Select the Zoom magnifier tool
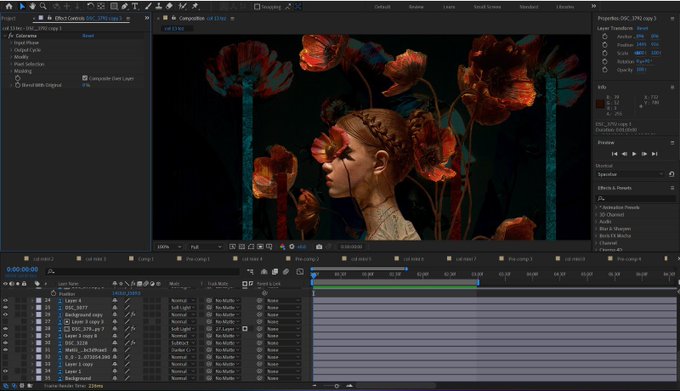 tap(43, 6)
